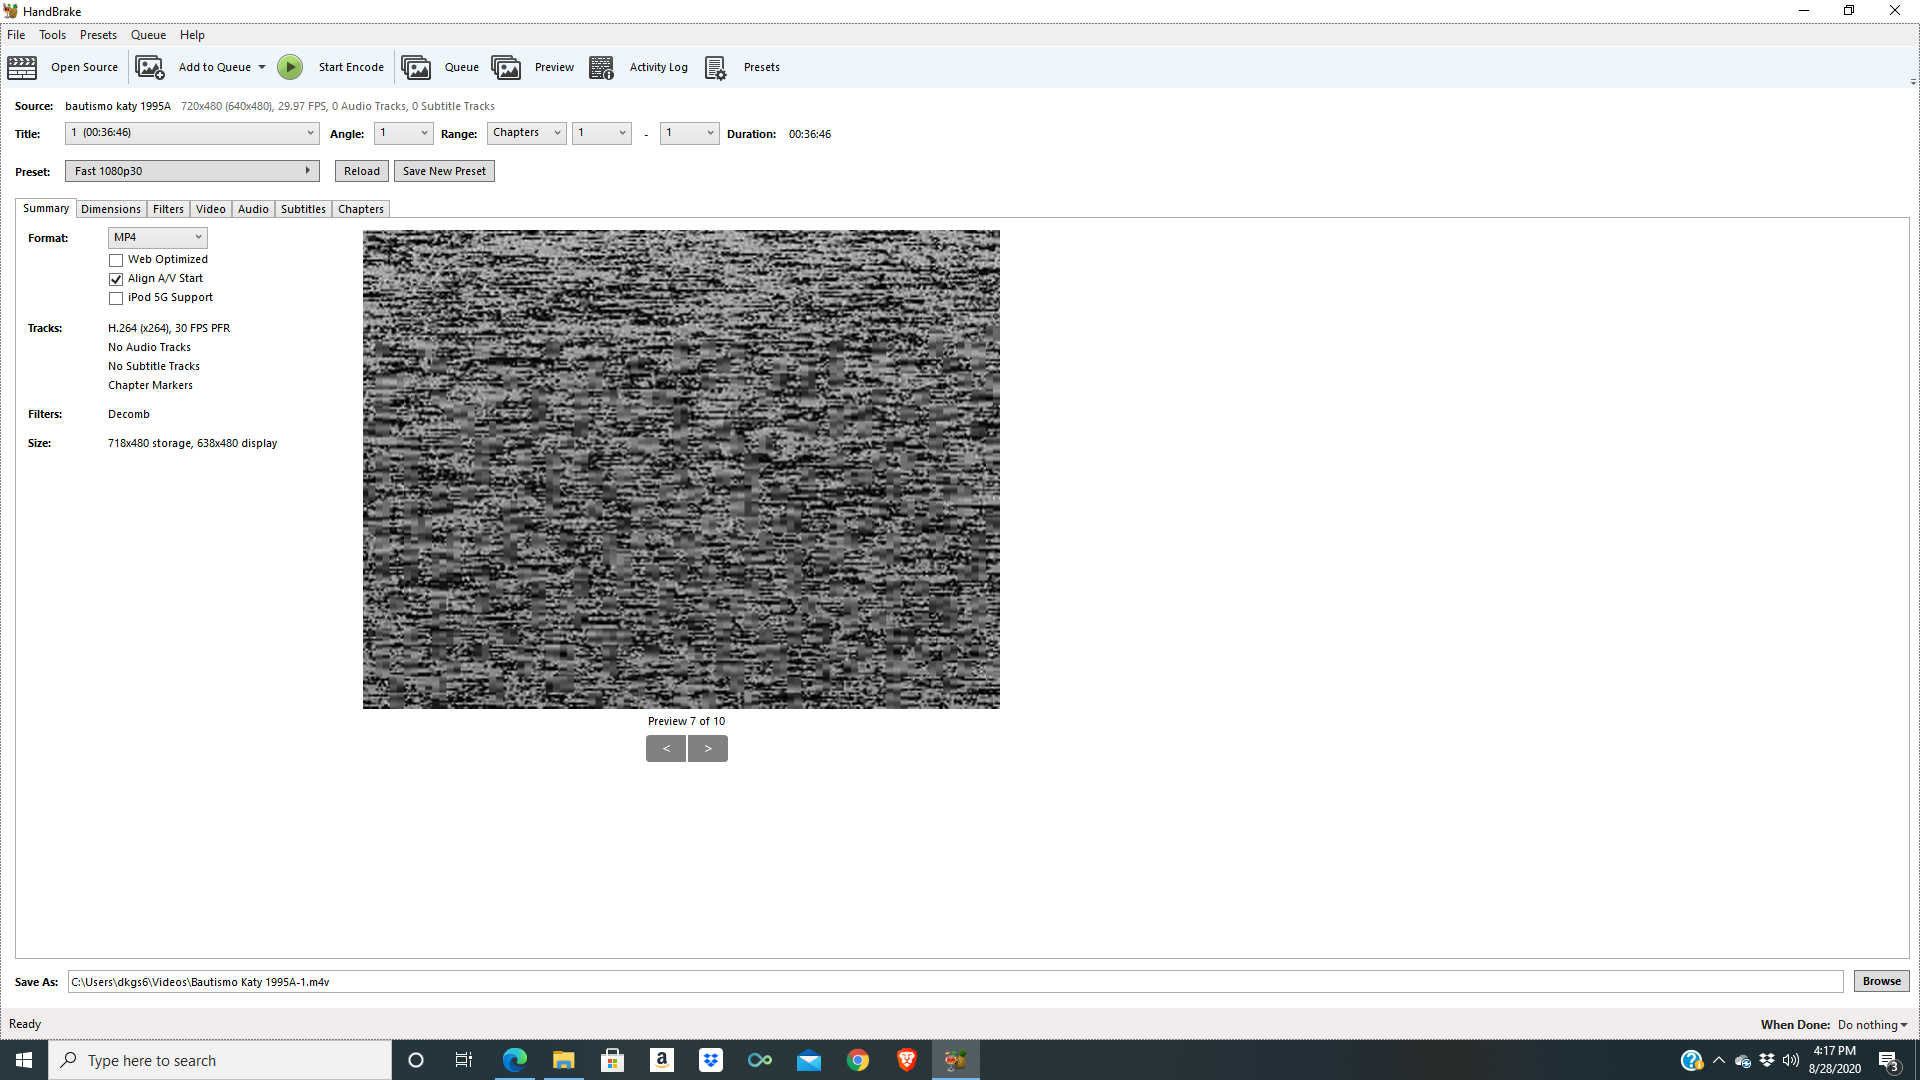Click Save New Preset button
The image size is (1920, 1080).
coord(444,171)
